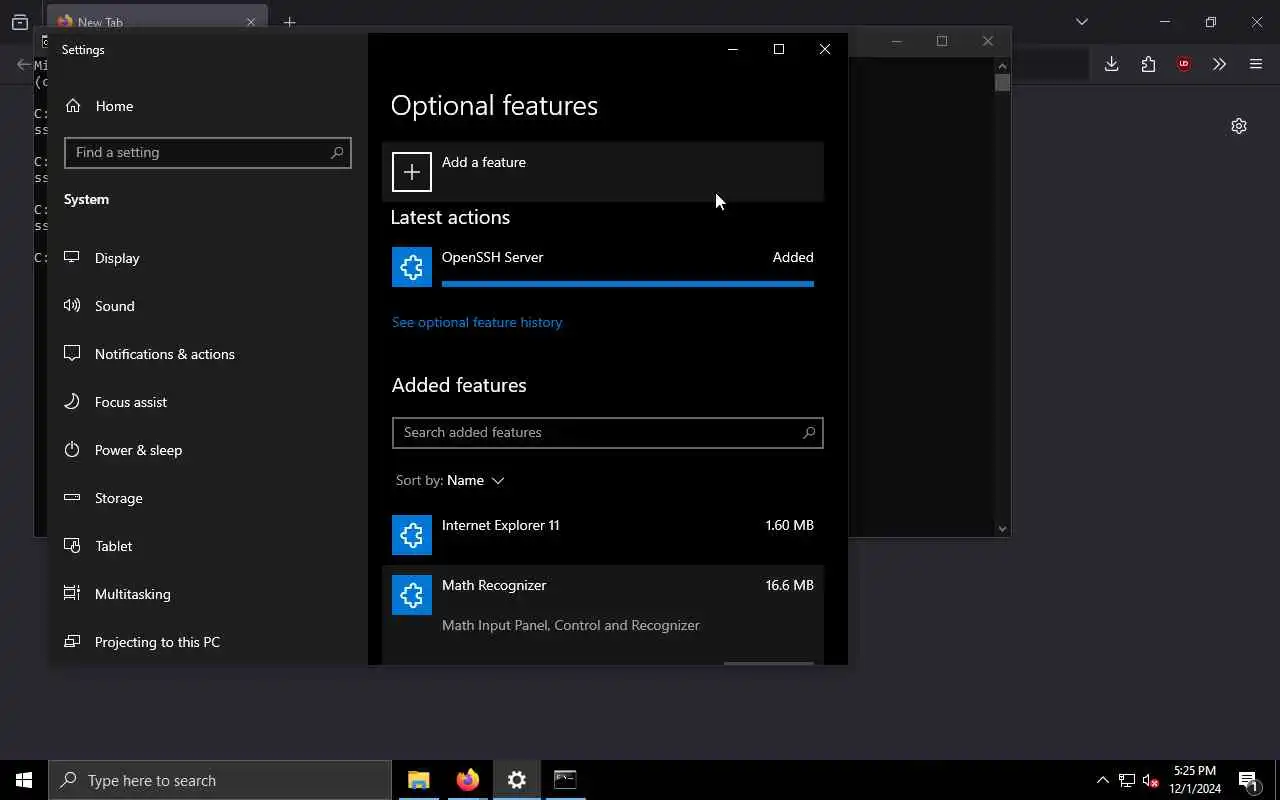The image size is (1280, 800).
Task: Click the OpenSSH Server puzzle icon
Action: click(411, 267)
